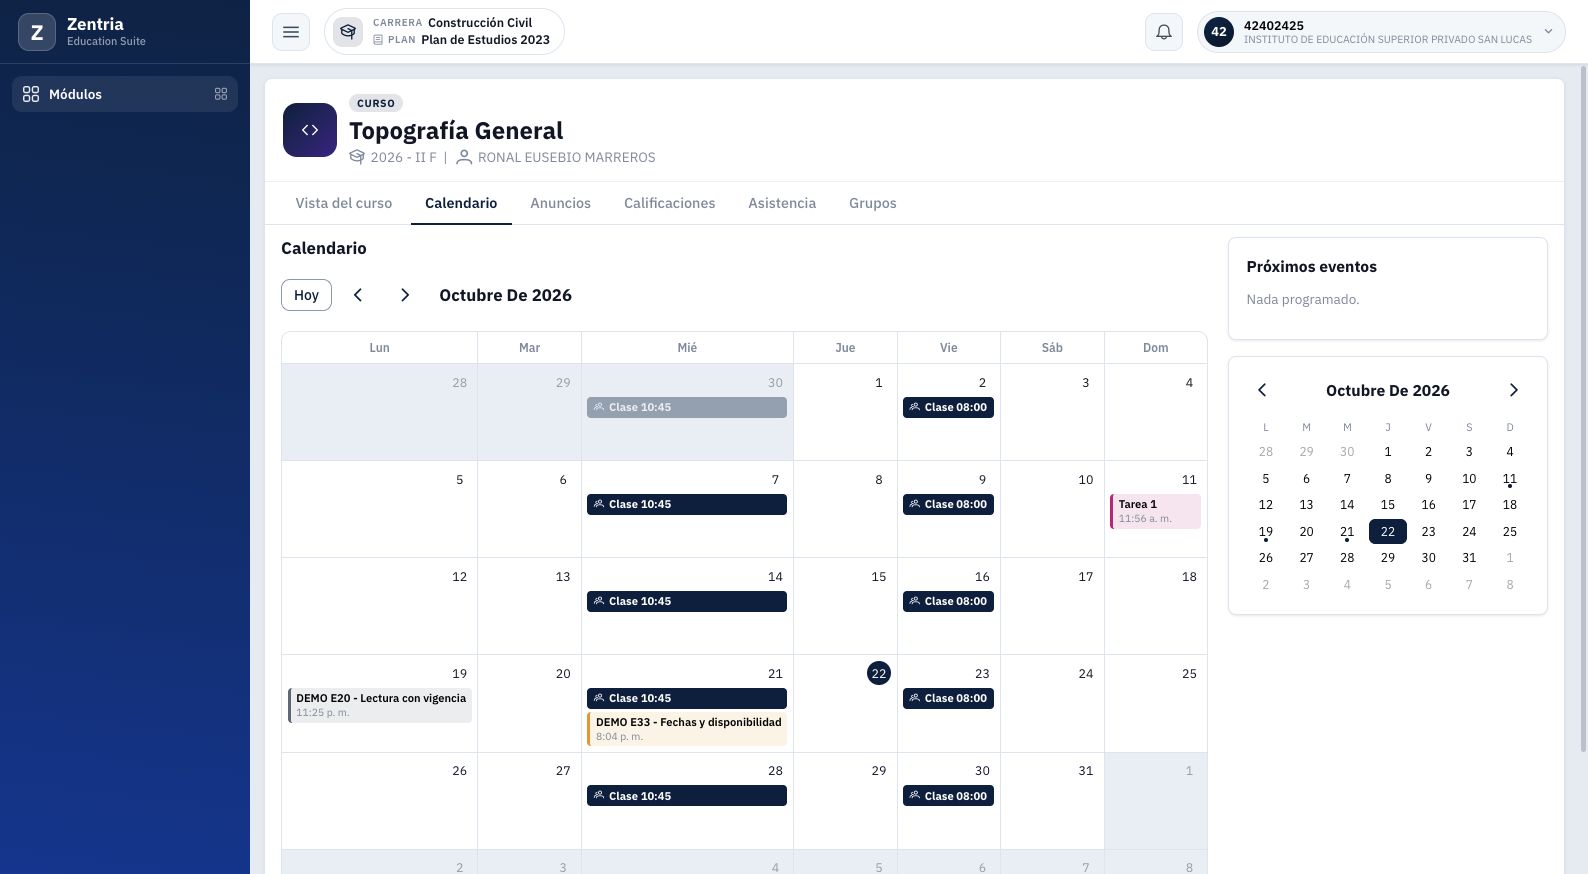The height and width of the screenshot is (874, 1588).
Task: Expand the user account dropdown chevron
Action: (x=1548, y=32)
